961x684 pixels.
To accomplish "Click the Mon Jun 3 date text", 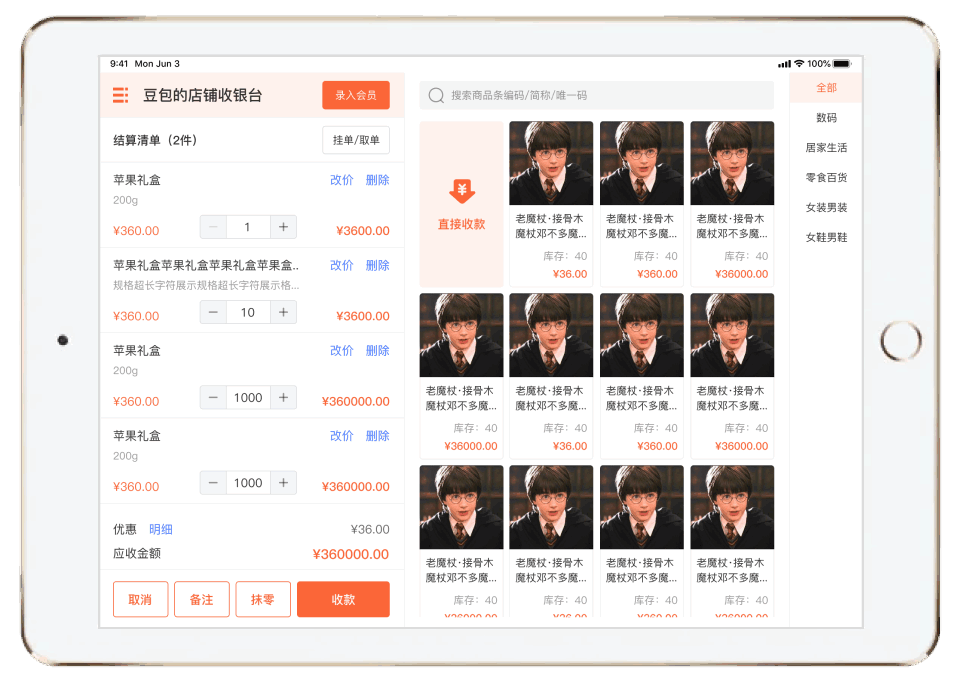I will pyautogui.click(x=157, y=64).
